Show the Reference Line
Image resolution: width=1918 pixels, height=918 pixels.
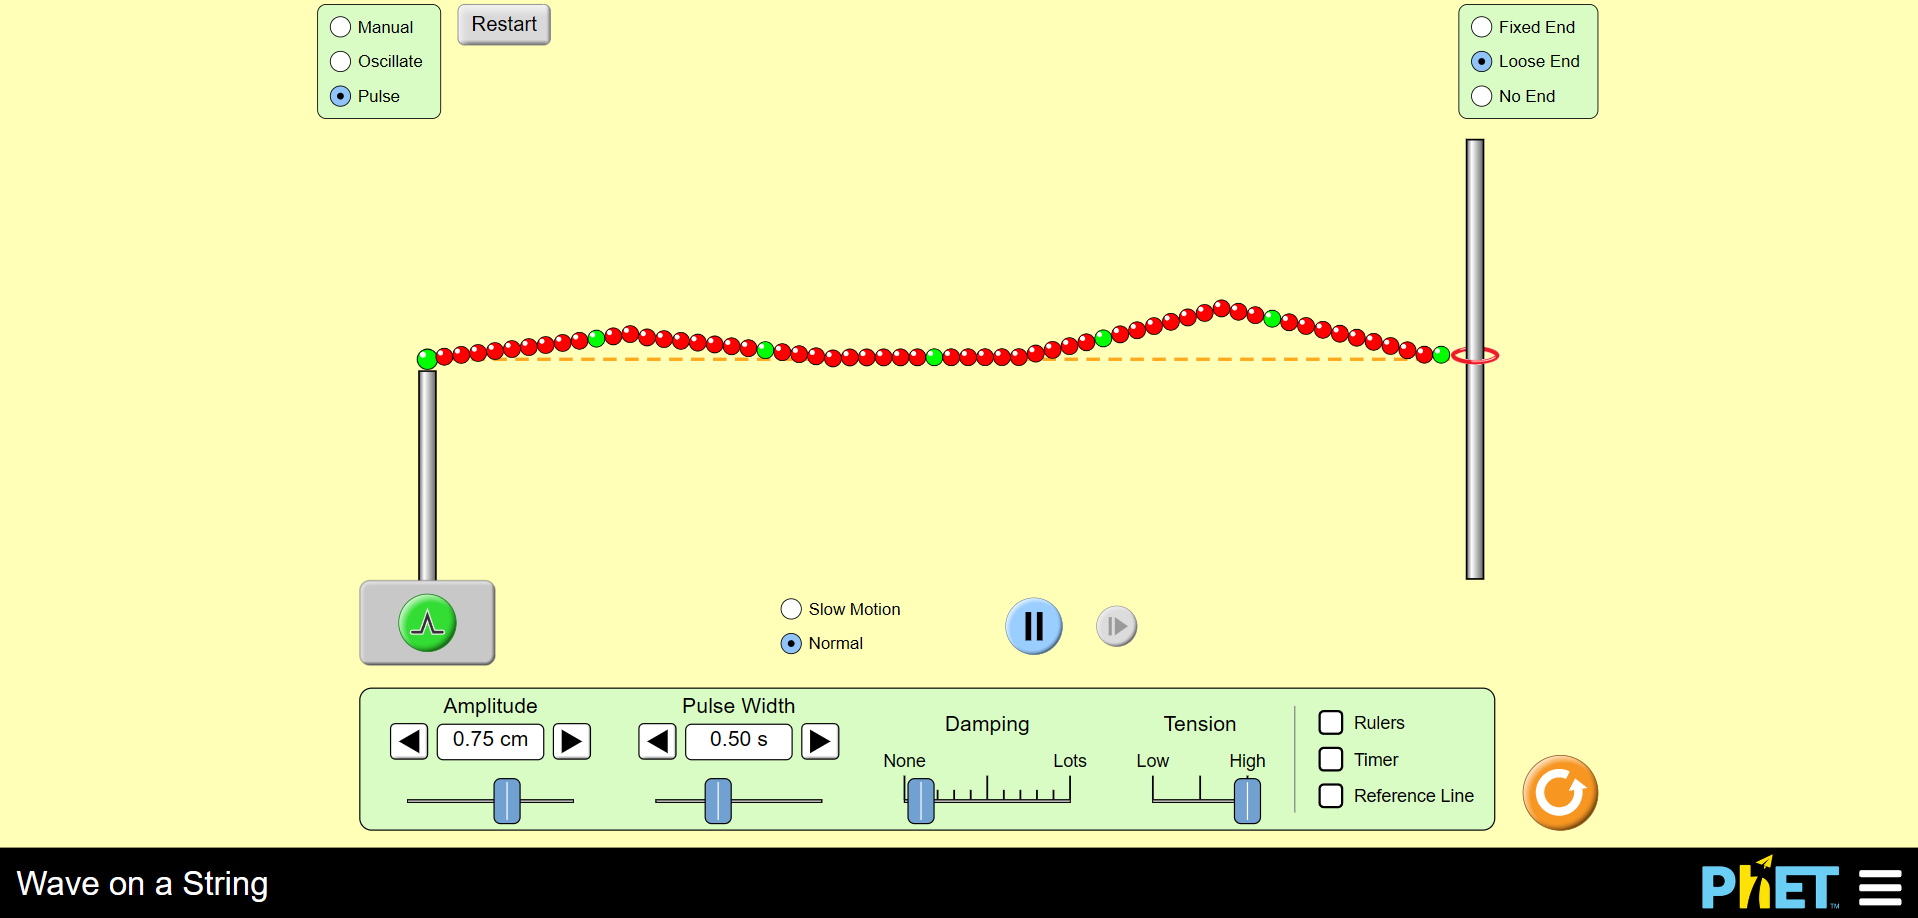[1330, 795]
